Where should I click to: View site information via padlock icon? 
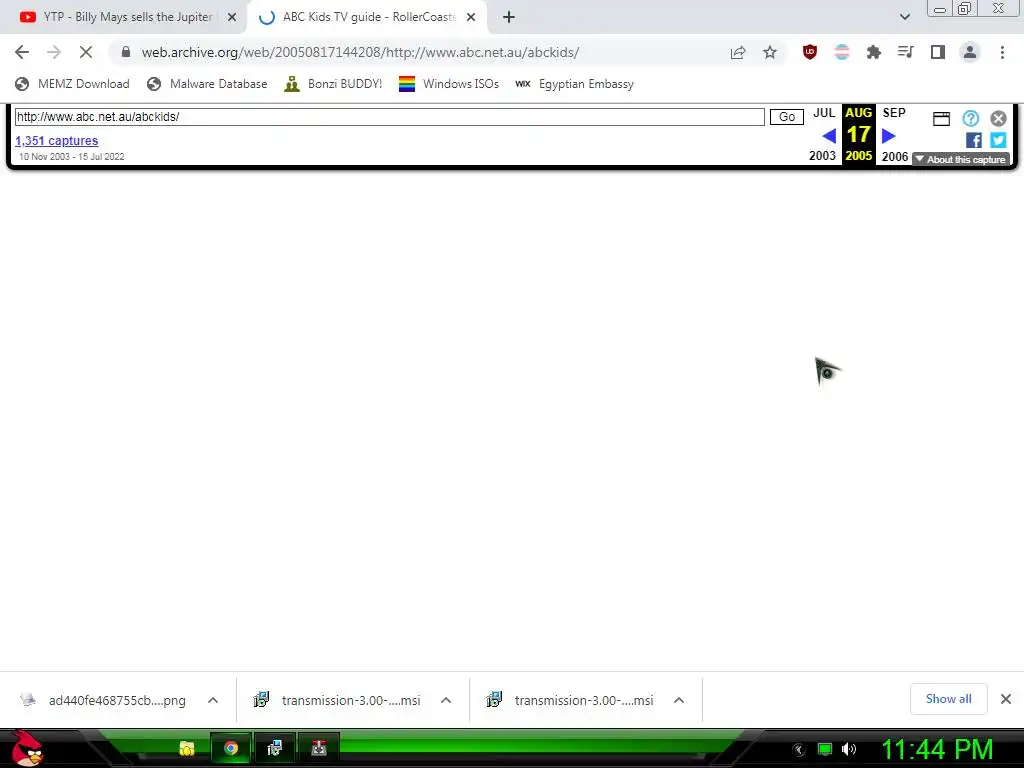126,52
